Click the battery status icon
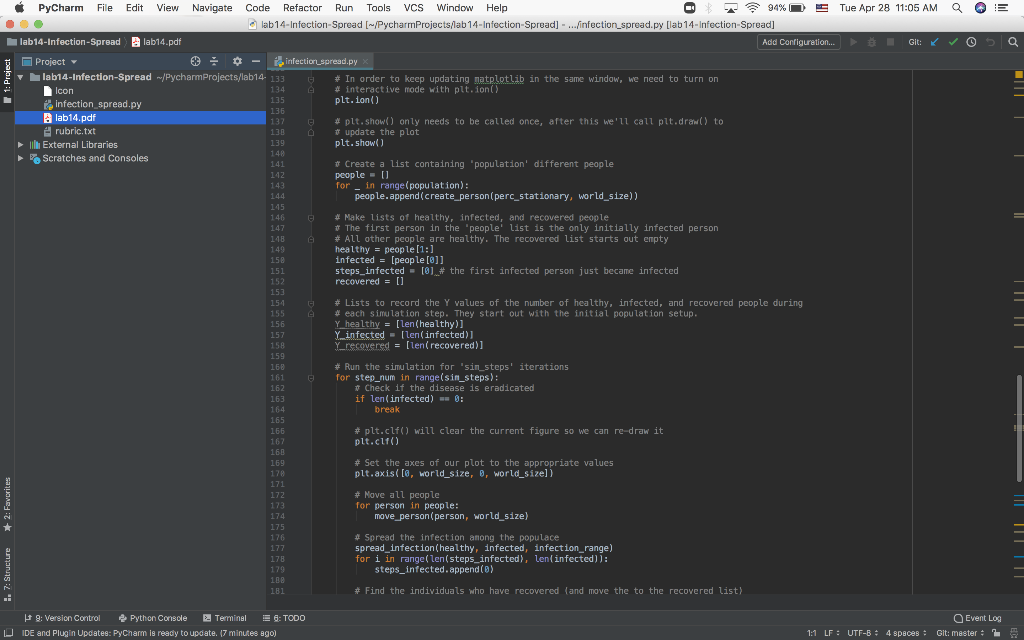 tap(797, 8)
